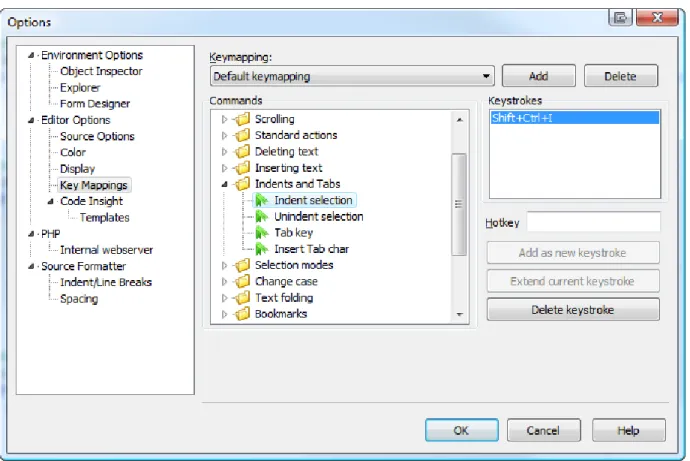Image resolution: width=690 pixels, height=461 pixels.
Task: Select Form Designer in options tree
Action: point(95,104)
